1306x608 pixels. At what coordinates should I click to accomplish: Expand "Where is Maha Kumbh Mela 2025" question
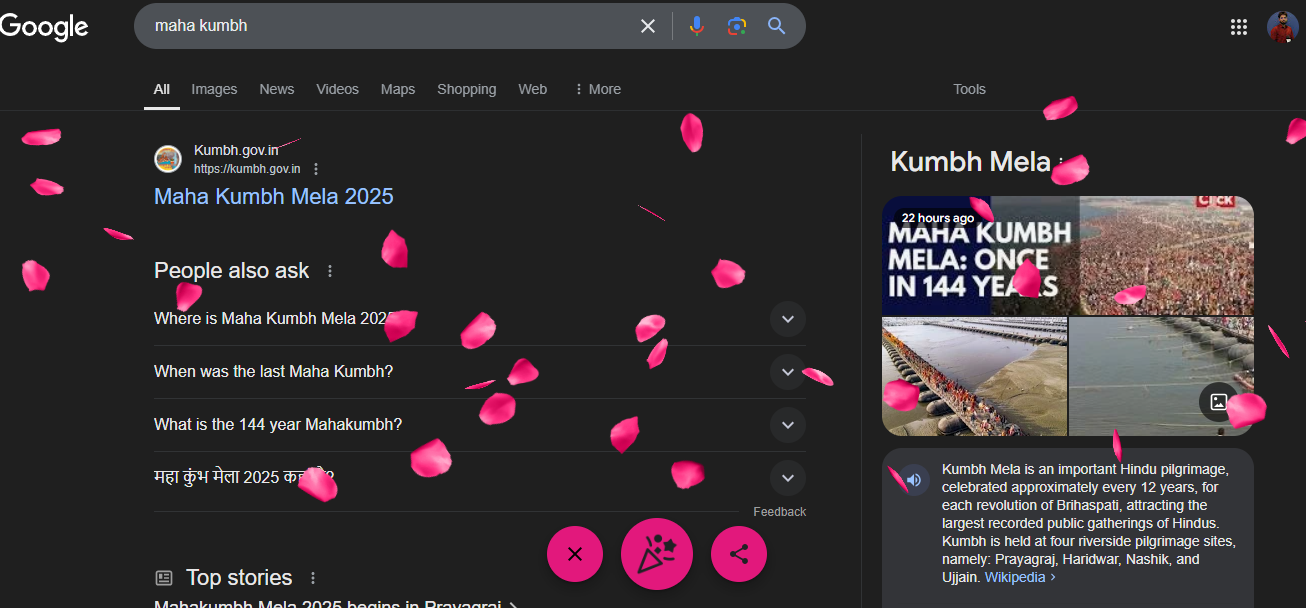[788, 319]
